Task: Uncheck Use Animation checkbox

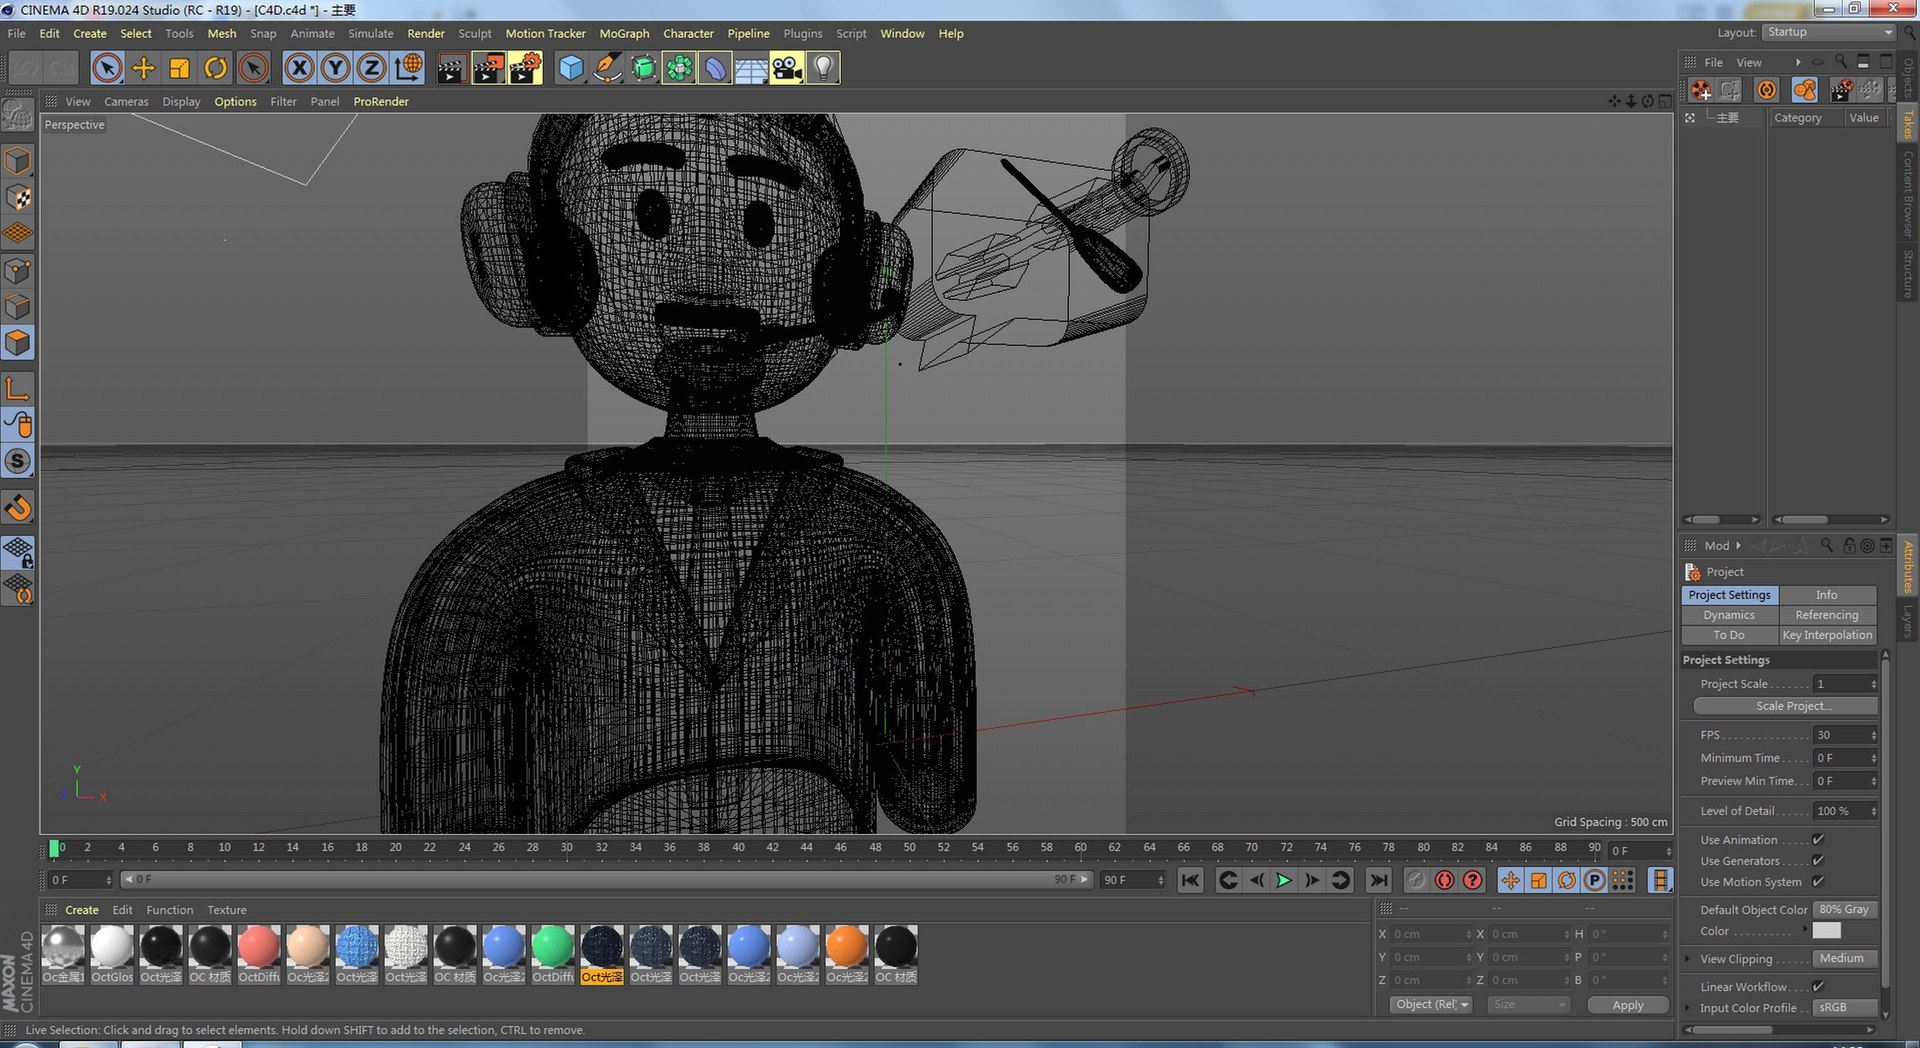Action: tap(1818, 840)
